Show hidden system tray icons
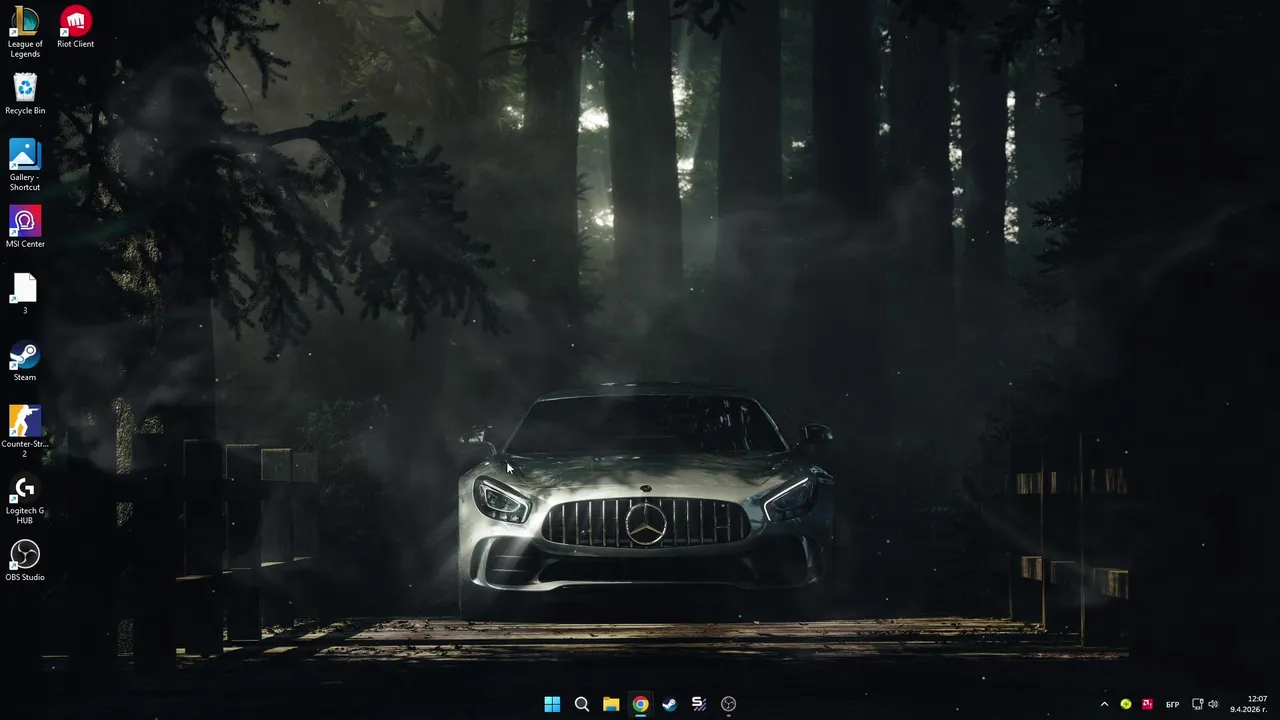Image resolution: width=1280 pixels, height=720 pixels. coord(1104,704)
